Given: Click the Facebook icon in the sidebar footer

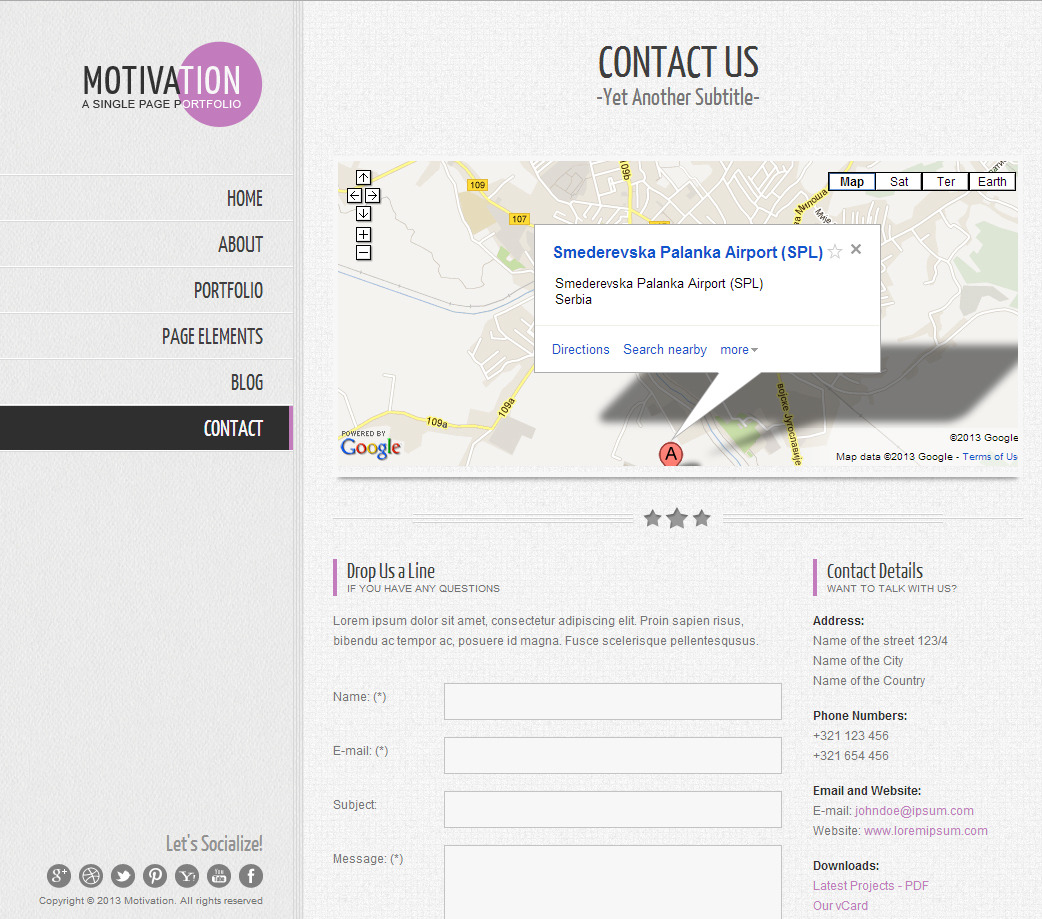Looking at the screenshot, I should pyautogui.click(x=251, y=876).
